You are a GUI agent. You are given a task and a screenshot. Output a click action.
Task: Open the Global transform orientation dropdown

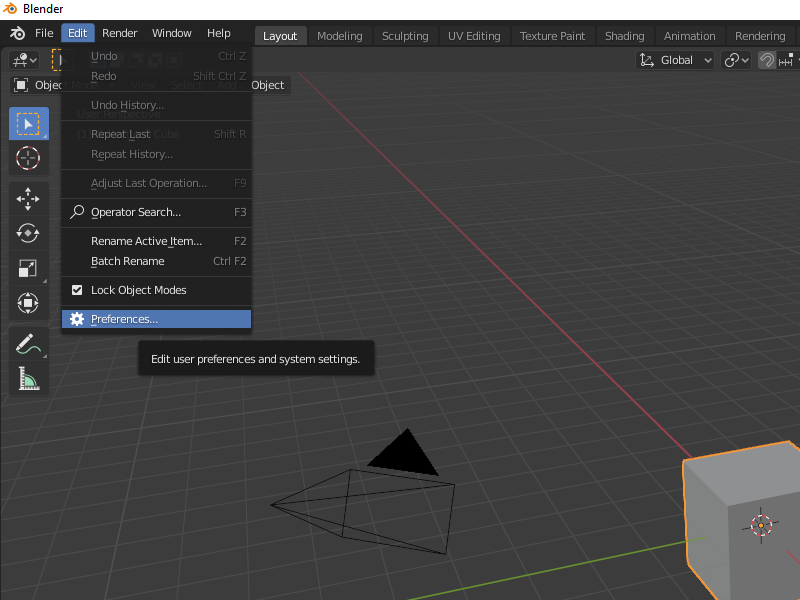click(676, 60)
